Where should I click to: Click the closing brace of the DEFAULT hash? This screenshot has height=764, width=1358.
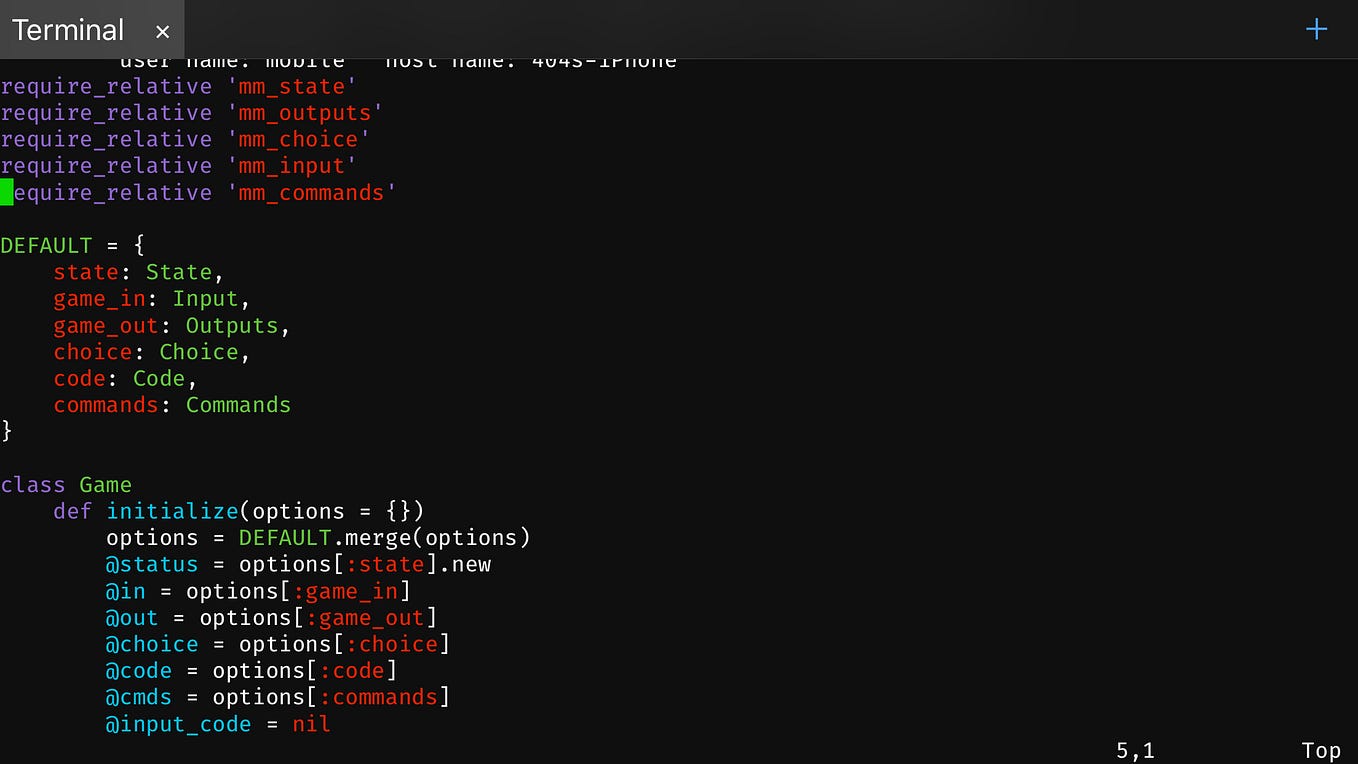5,431
